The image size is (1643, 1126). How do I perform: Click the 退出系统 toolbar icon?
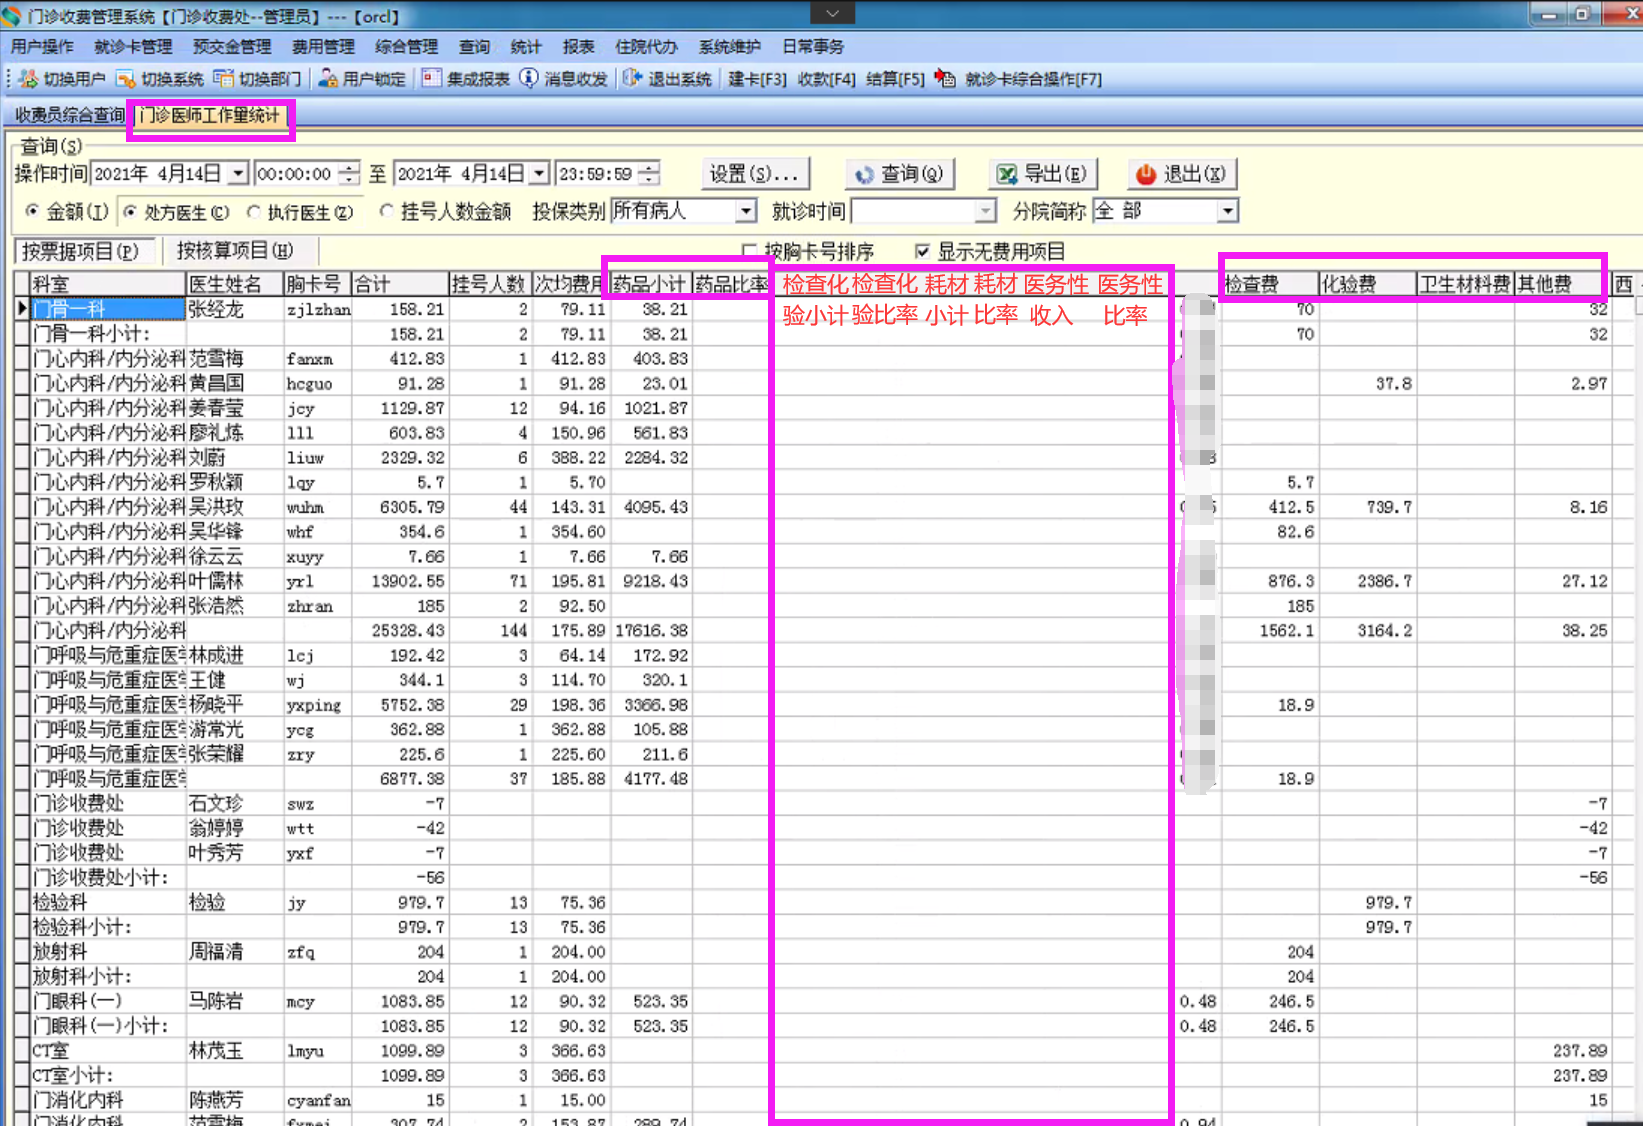coord(632,78)
